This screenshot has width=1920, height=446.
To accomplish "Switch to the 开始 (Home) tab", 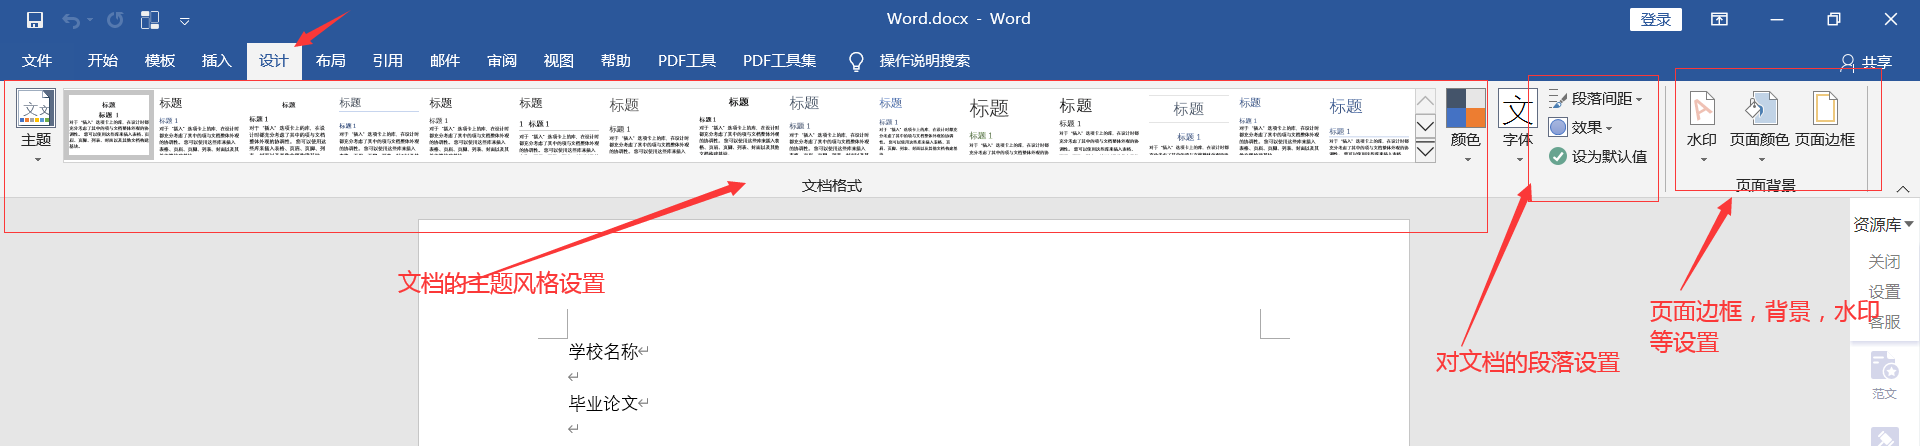I will tap(103, 61).
